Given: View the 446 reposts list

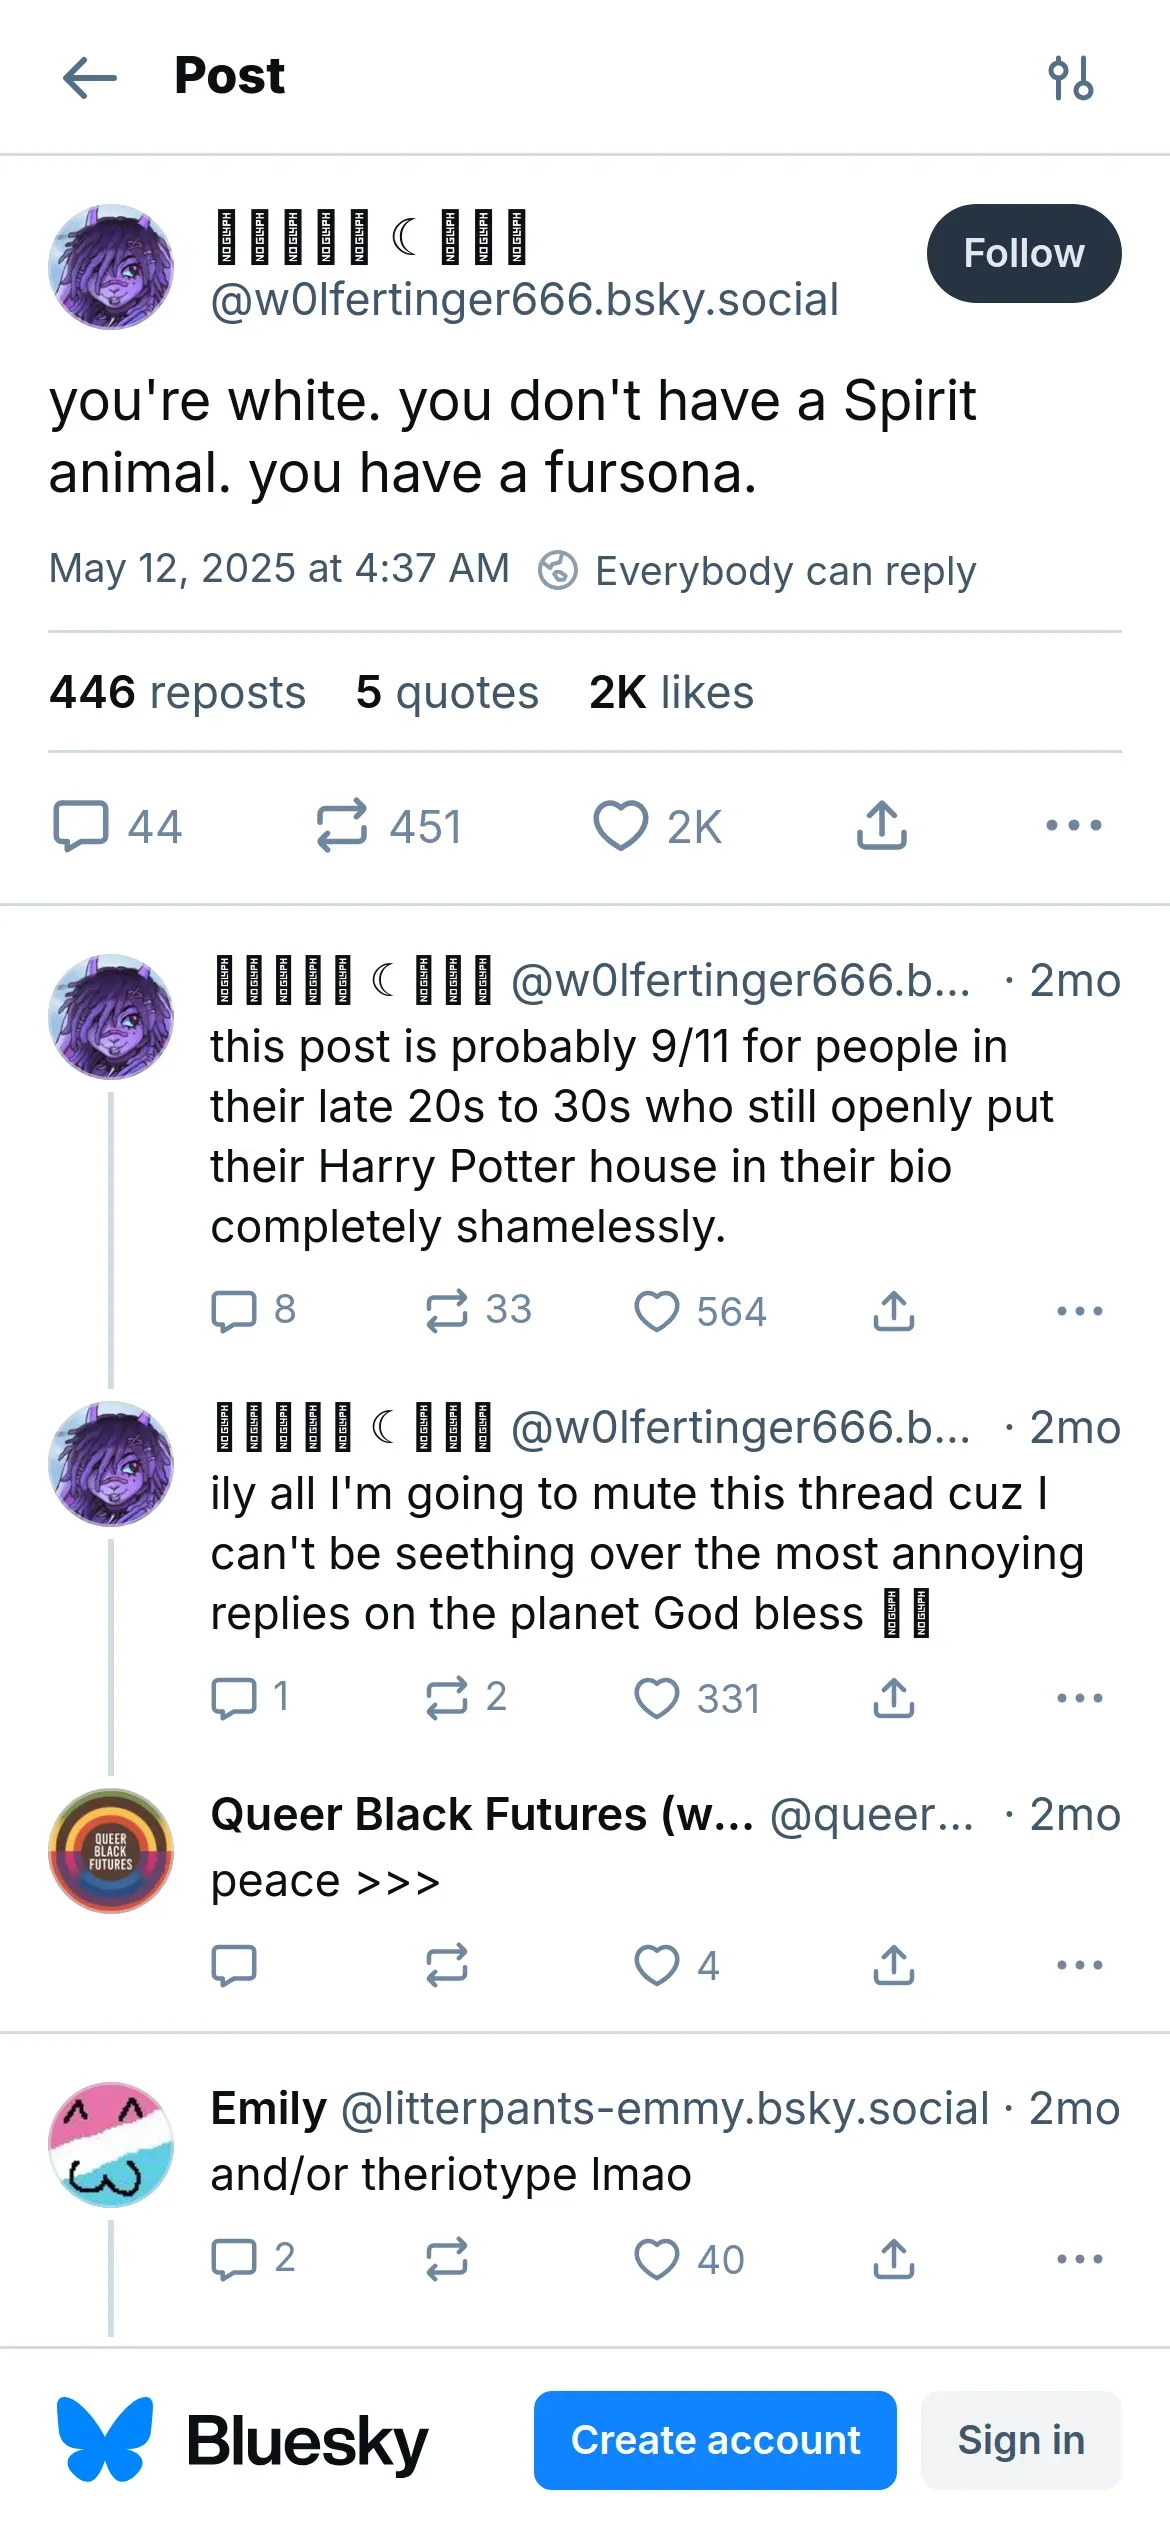Looking at the screenshot, I should click(x=177, y=692).
